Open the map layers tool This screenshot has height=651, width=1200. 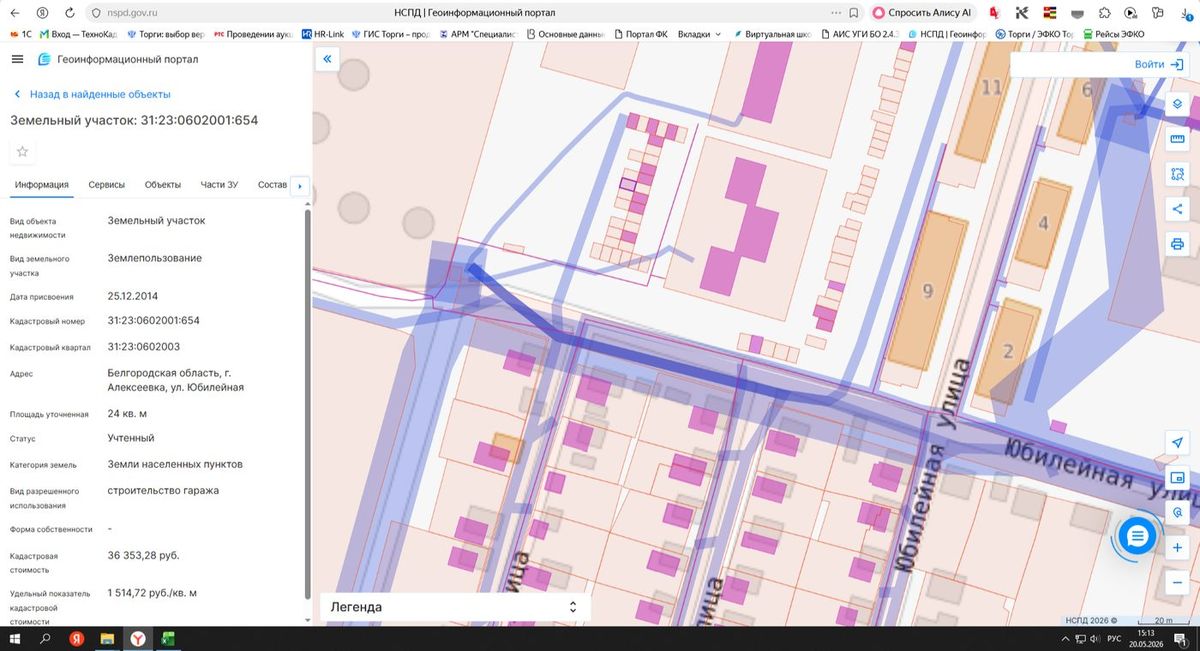tap(1177, 104)
